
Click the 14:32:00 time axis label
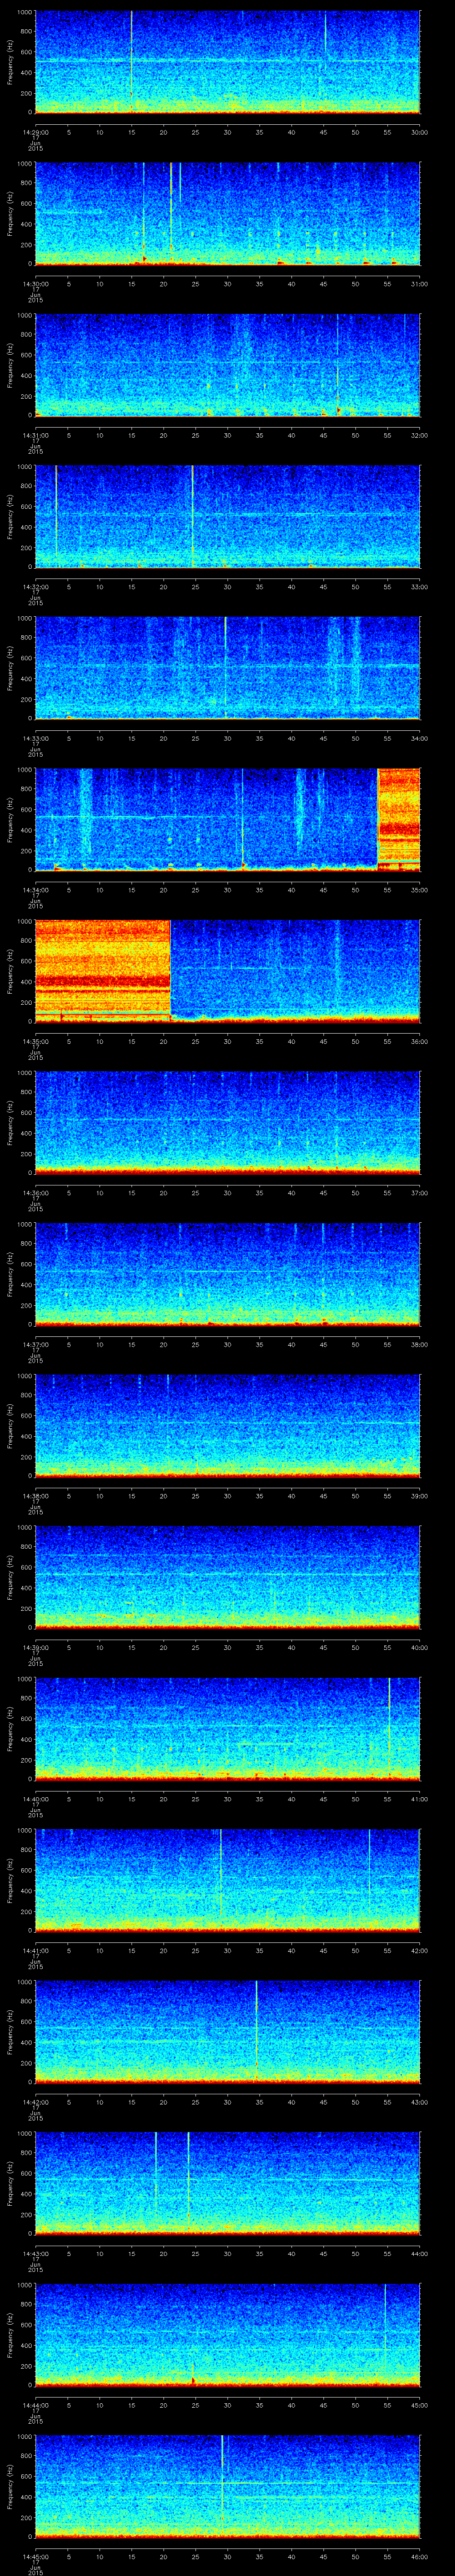pyautogui.click(x=35, y=586)
